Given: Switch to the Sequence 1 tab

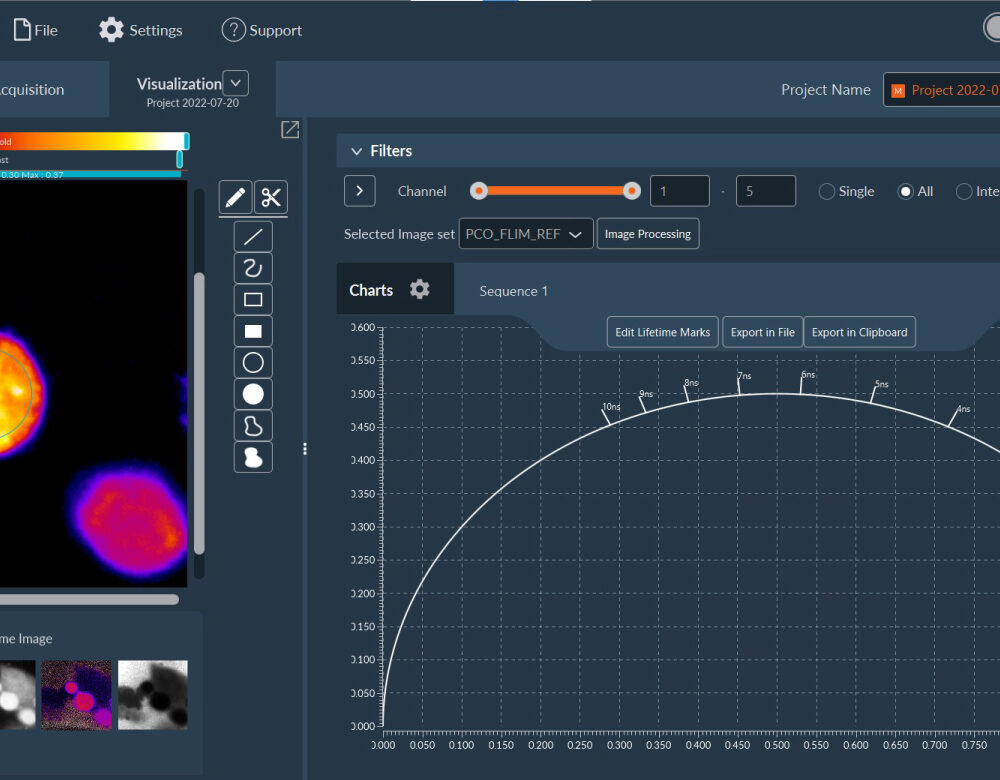Looking at the screenshot, I should point(513,291).
